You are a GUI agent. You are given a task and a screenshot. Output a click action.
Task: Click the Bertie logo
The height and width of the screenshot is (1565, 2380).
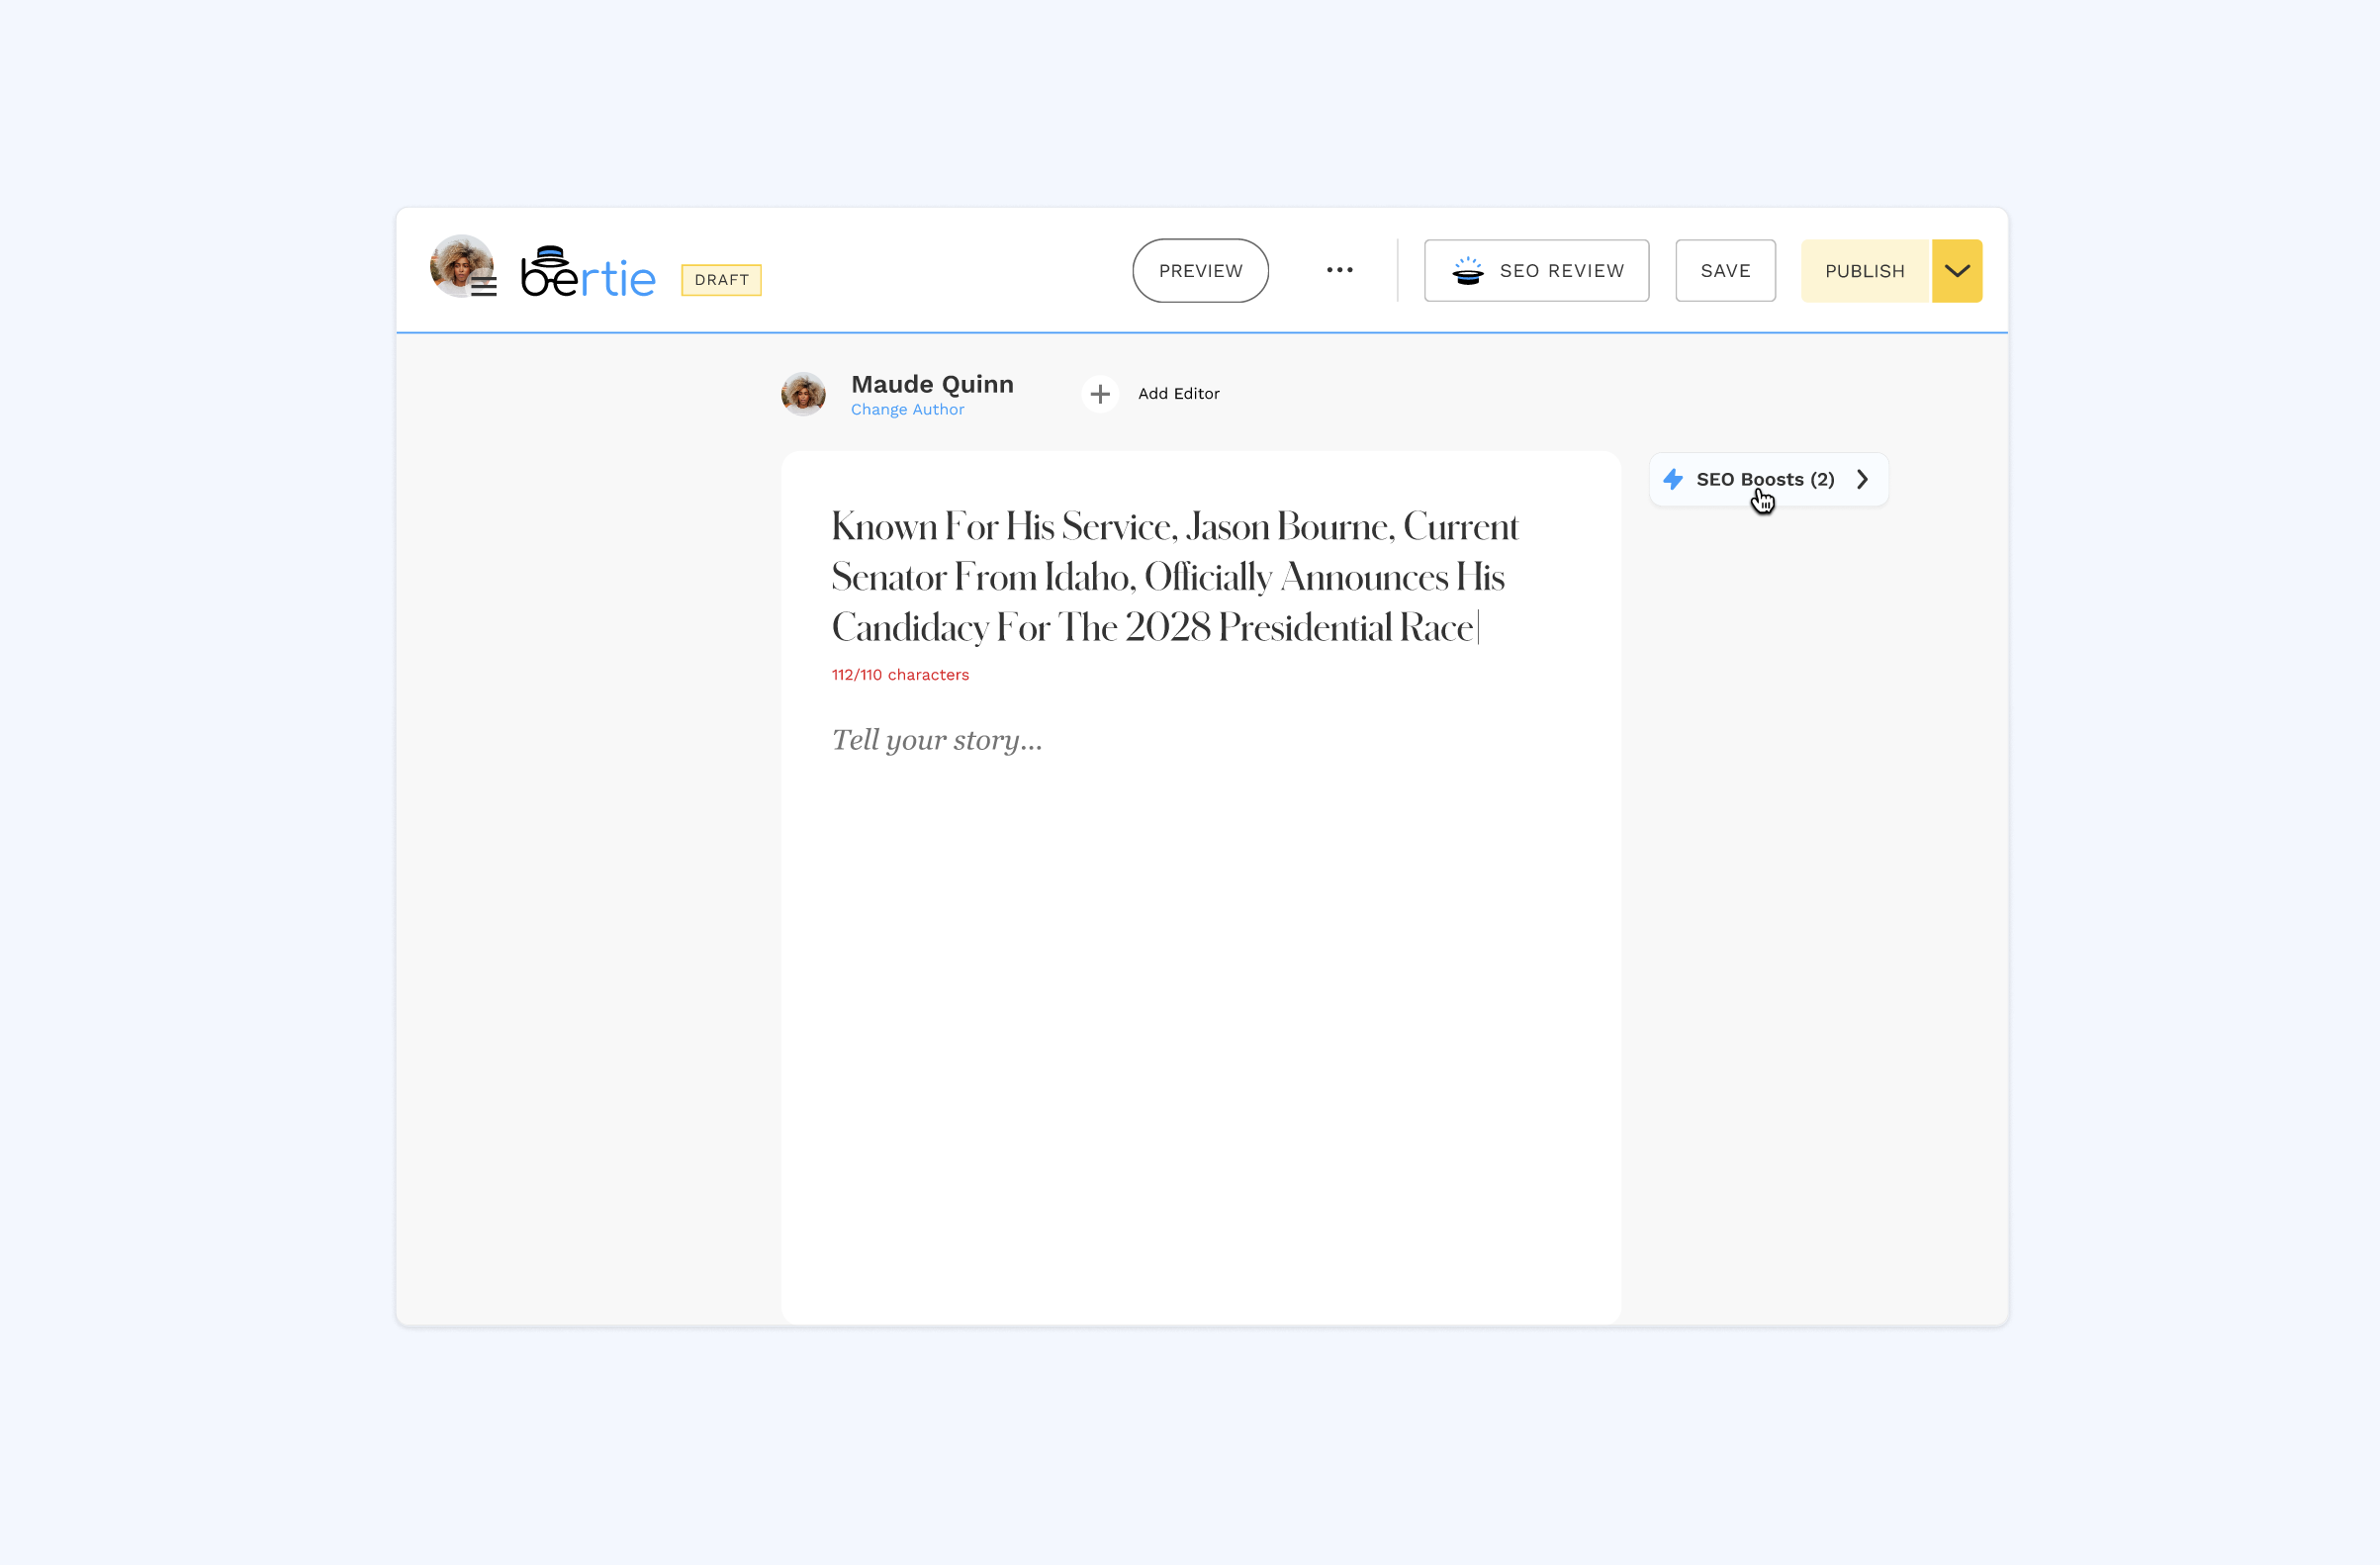(x=588, y=273)
